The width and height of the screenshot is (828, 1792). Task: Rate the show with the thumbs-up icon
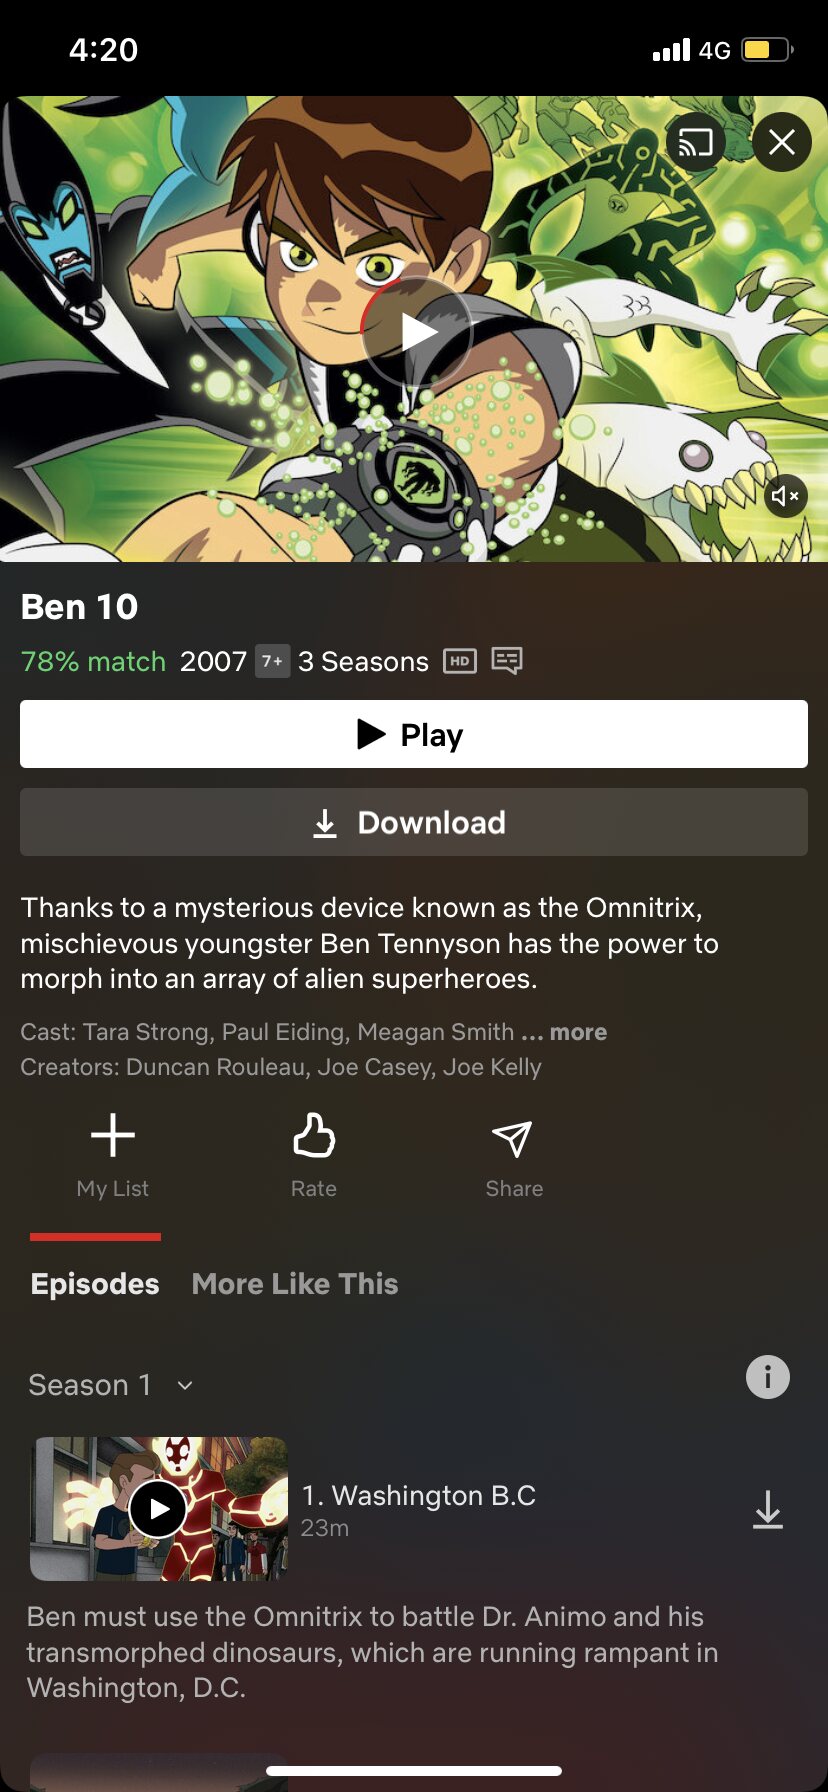pyautogui.click(x=314, y=1156)
